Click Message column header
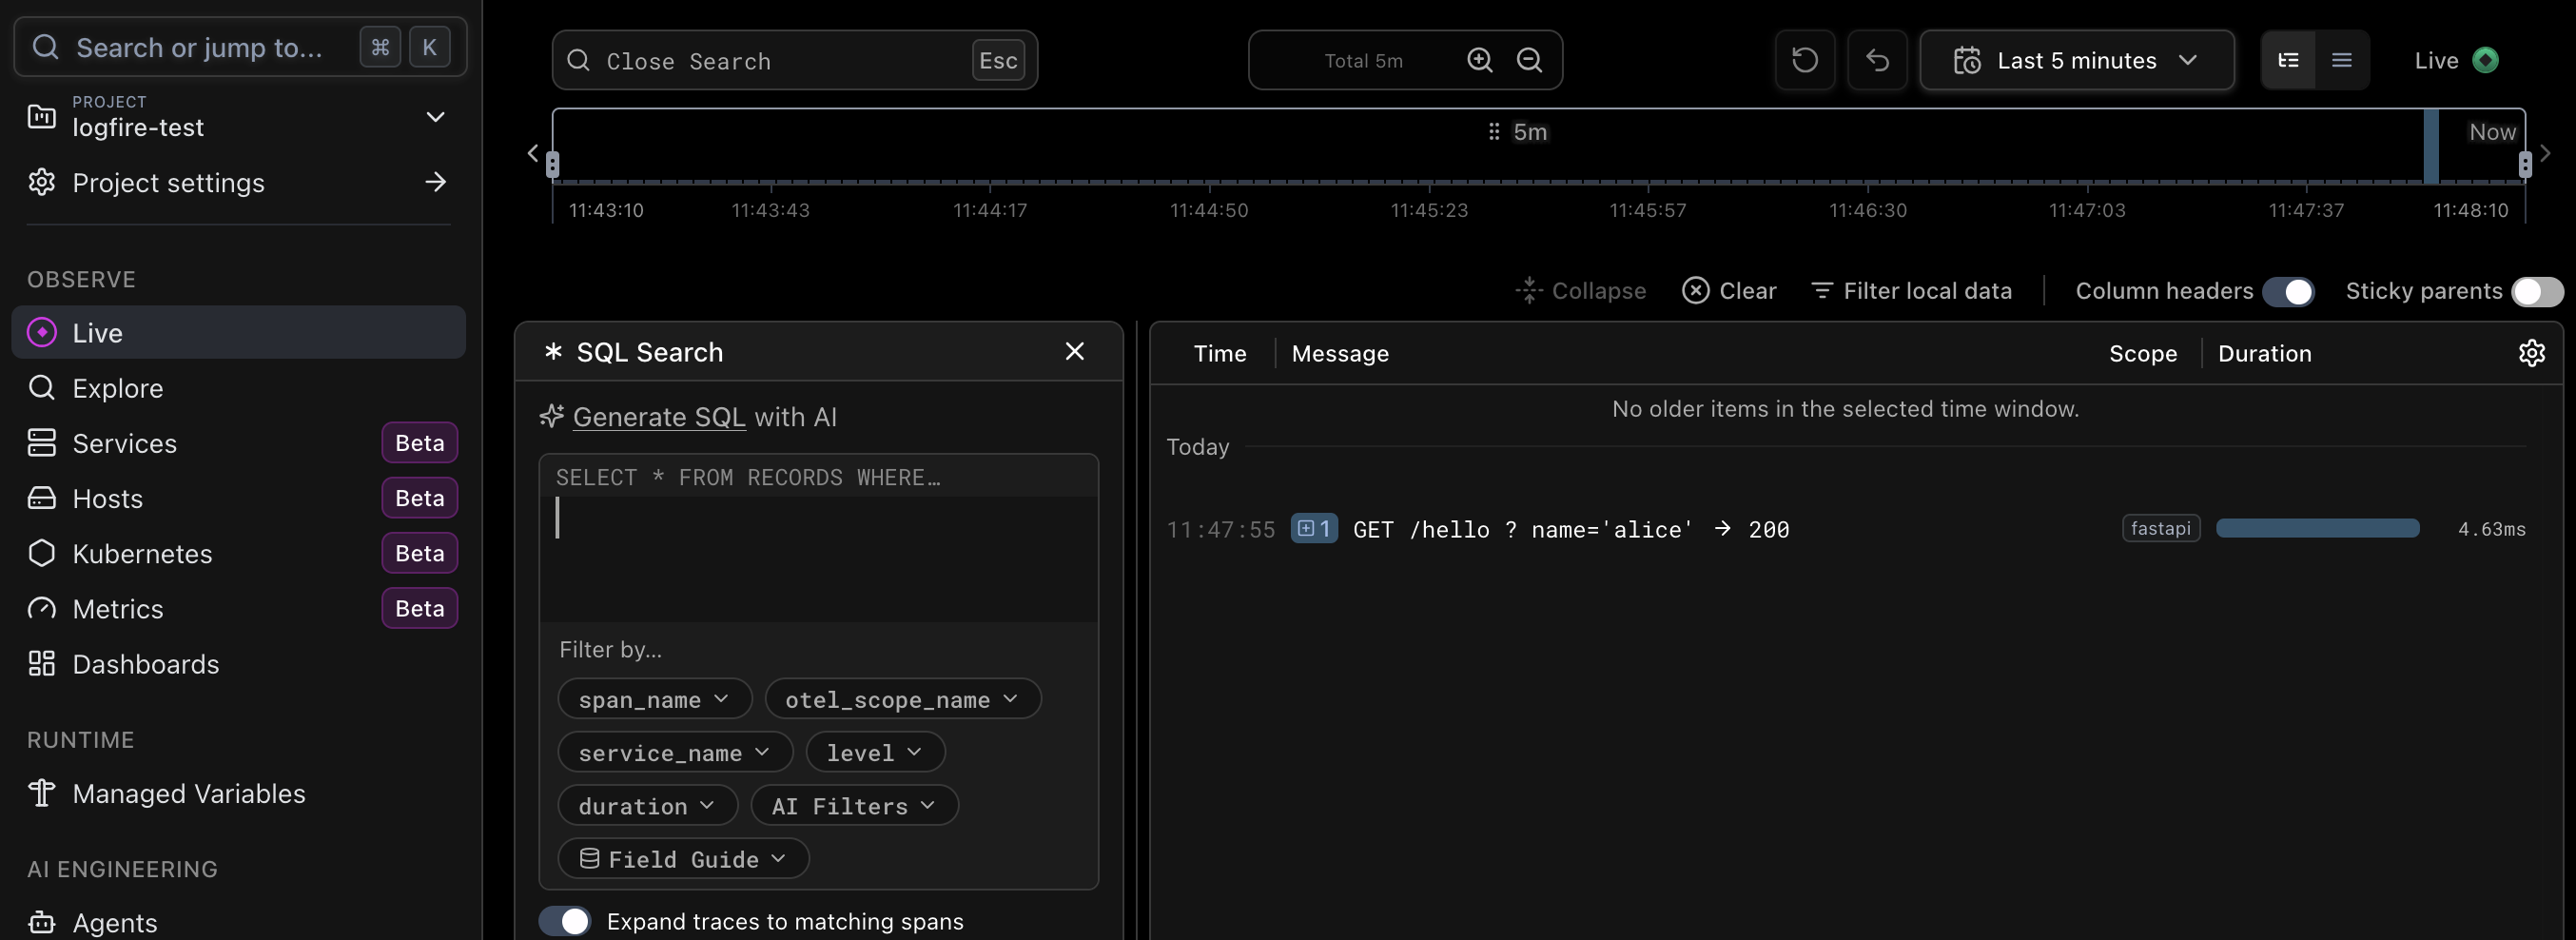Image resolution: width=2576 pixels, height=940 pixels. [x=1339, y=353]
